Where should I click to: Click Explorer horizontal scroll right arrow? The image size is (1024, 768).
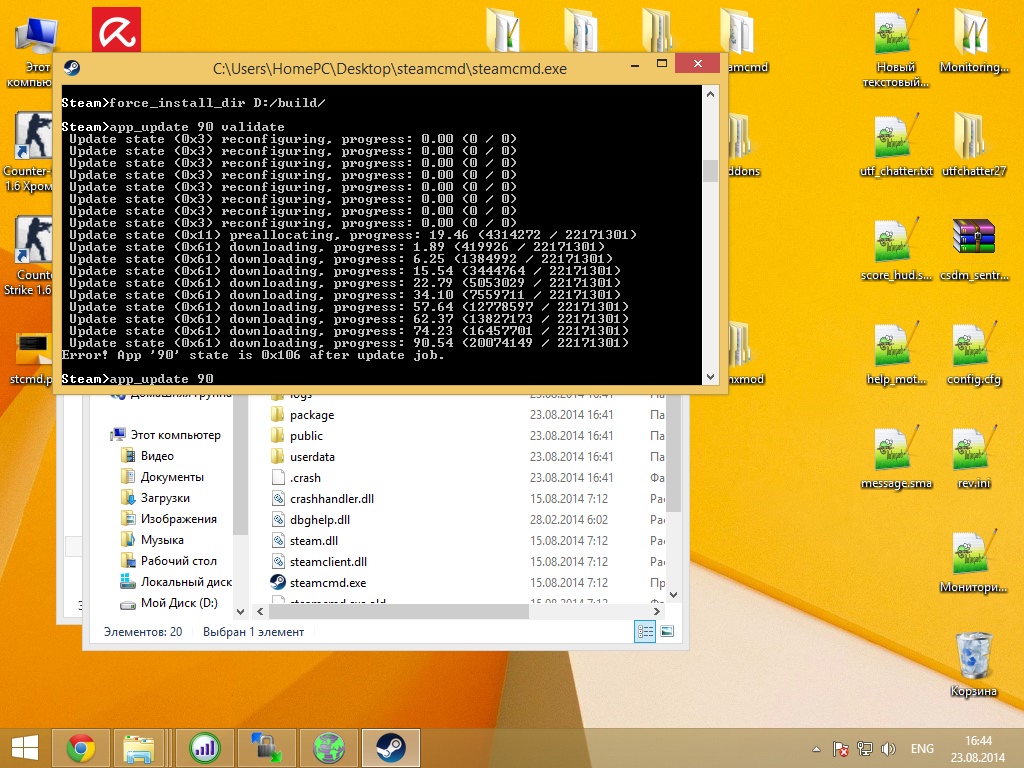click(x=657, y=611)
